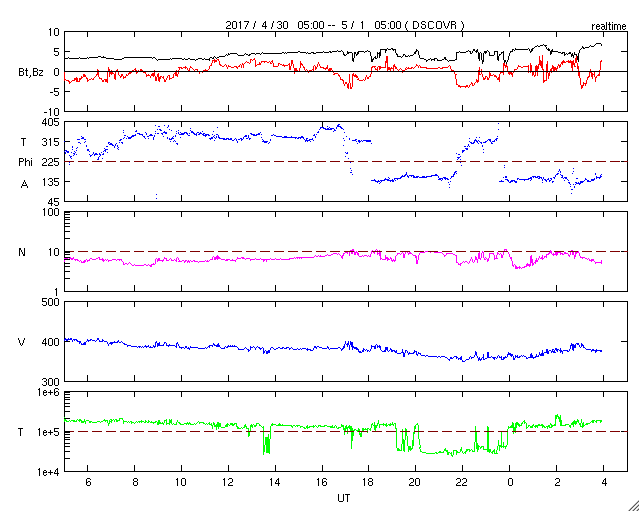This screenshot has width=640, height=512.
Task: Click inside the solar wind velocity plot panel
Action: pyautogui.click(x=346, y=341)
